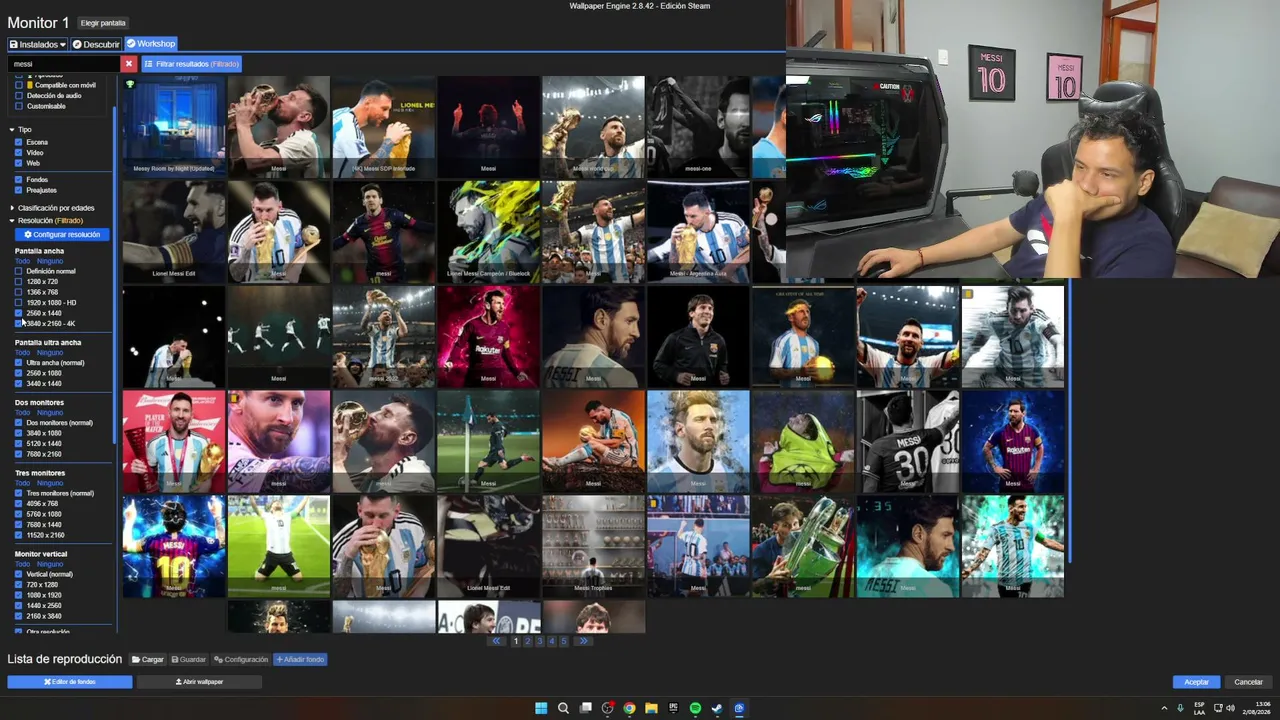Click Abrir wallpaper button
Viewport: 1280px width, 720px height.
pyautogui.click(x=199, y=682)
